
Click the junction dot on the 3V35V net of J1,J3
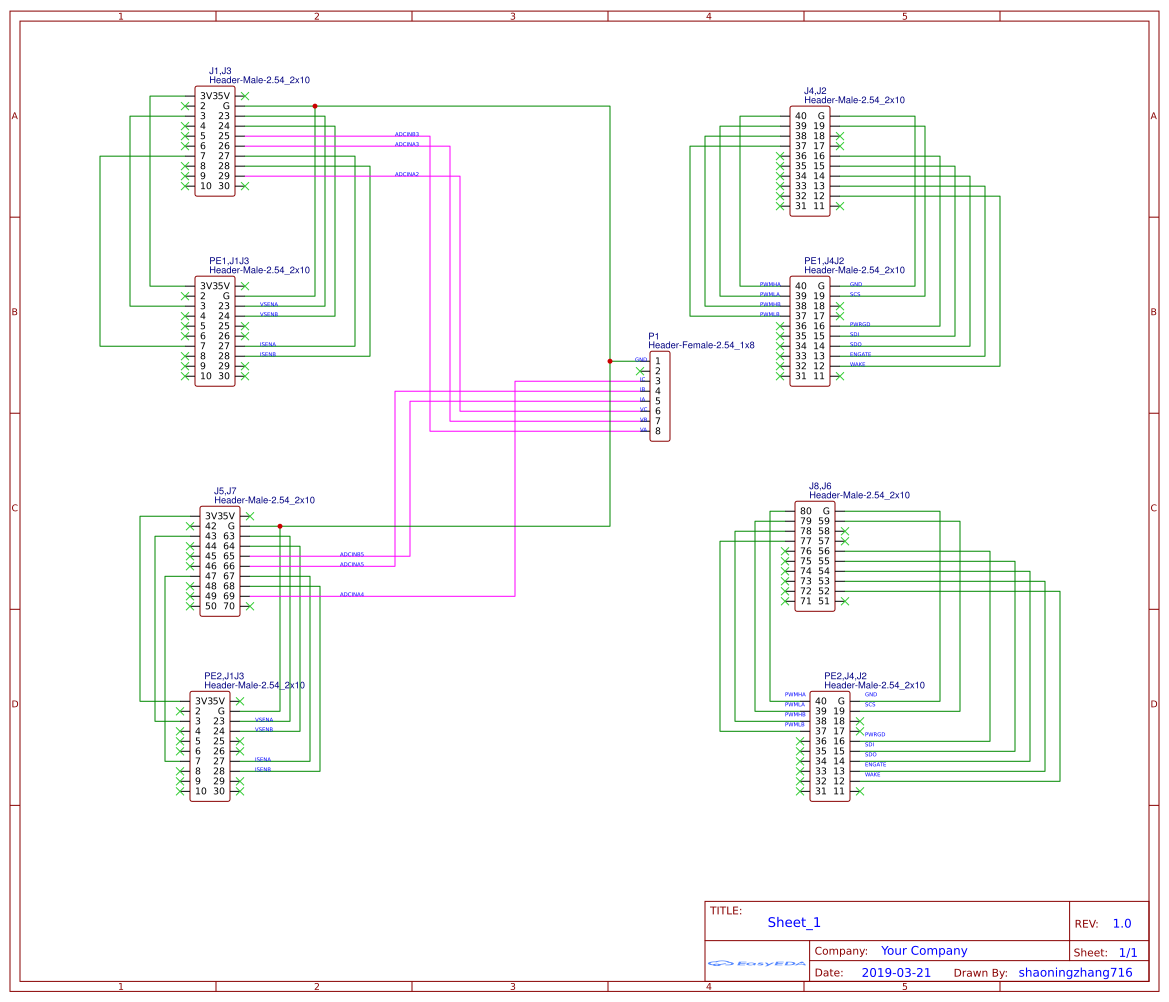tap(316, 104)
